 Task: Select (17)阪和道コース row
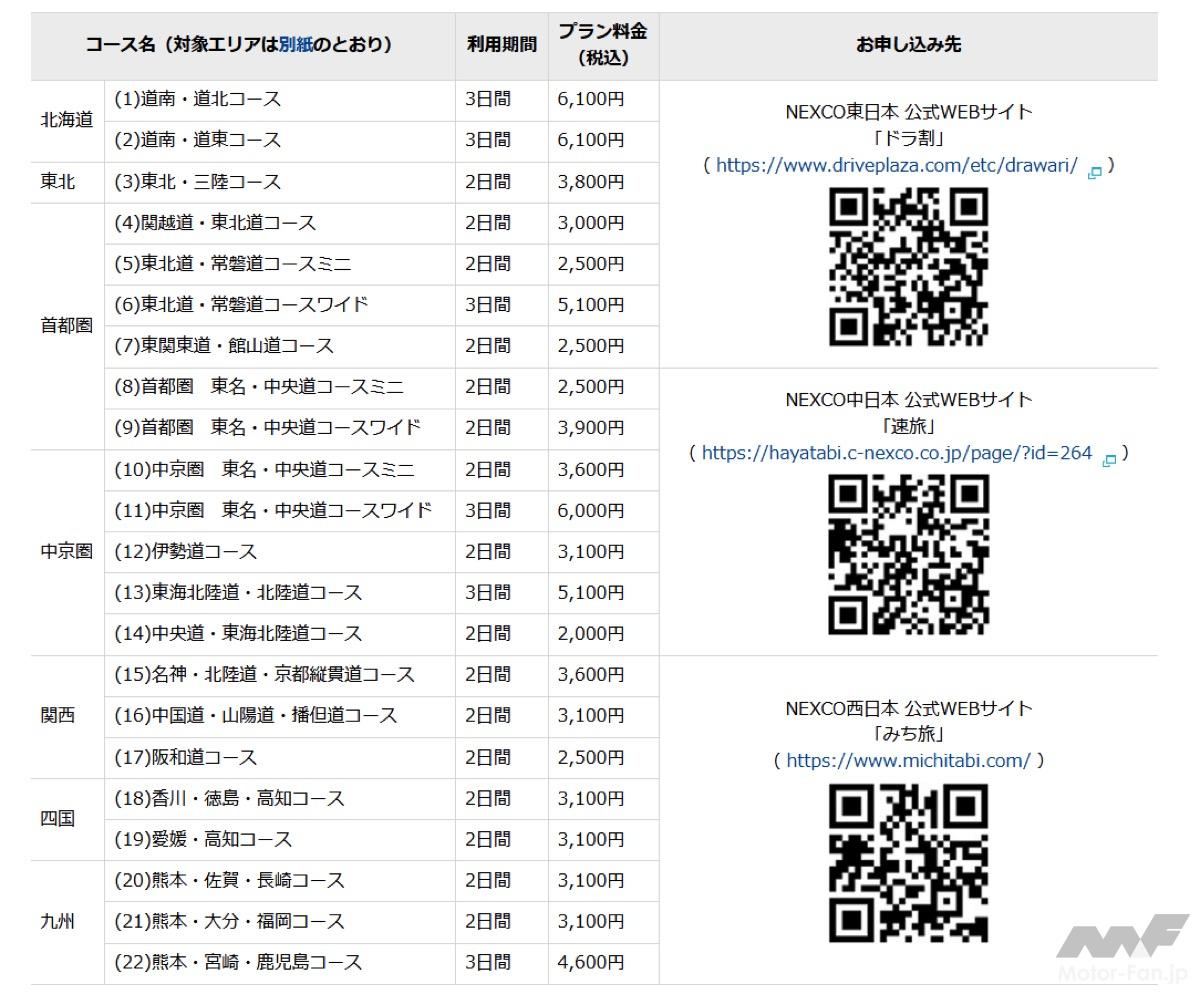(279, 757)
